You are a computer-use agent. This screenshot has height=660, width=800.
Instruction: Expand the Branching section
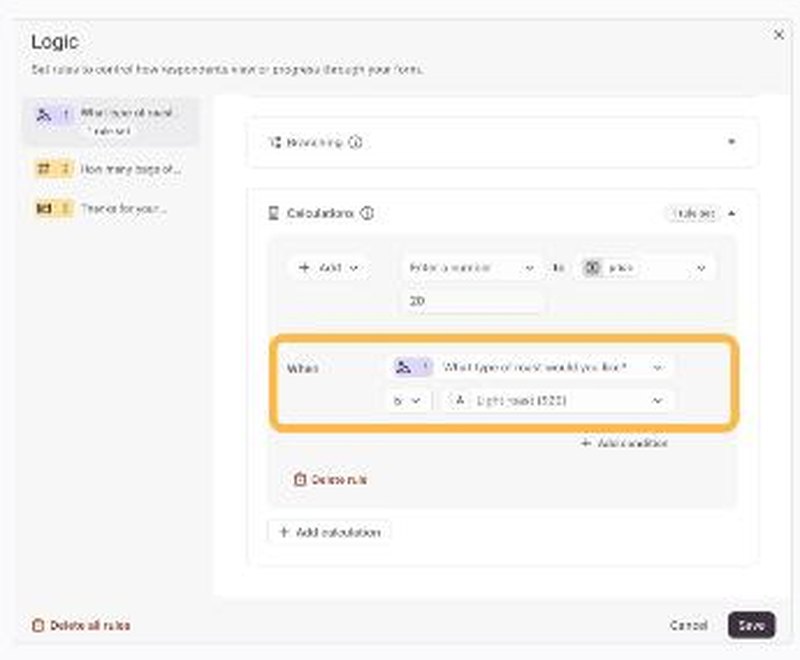(732, 142)
